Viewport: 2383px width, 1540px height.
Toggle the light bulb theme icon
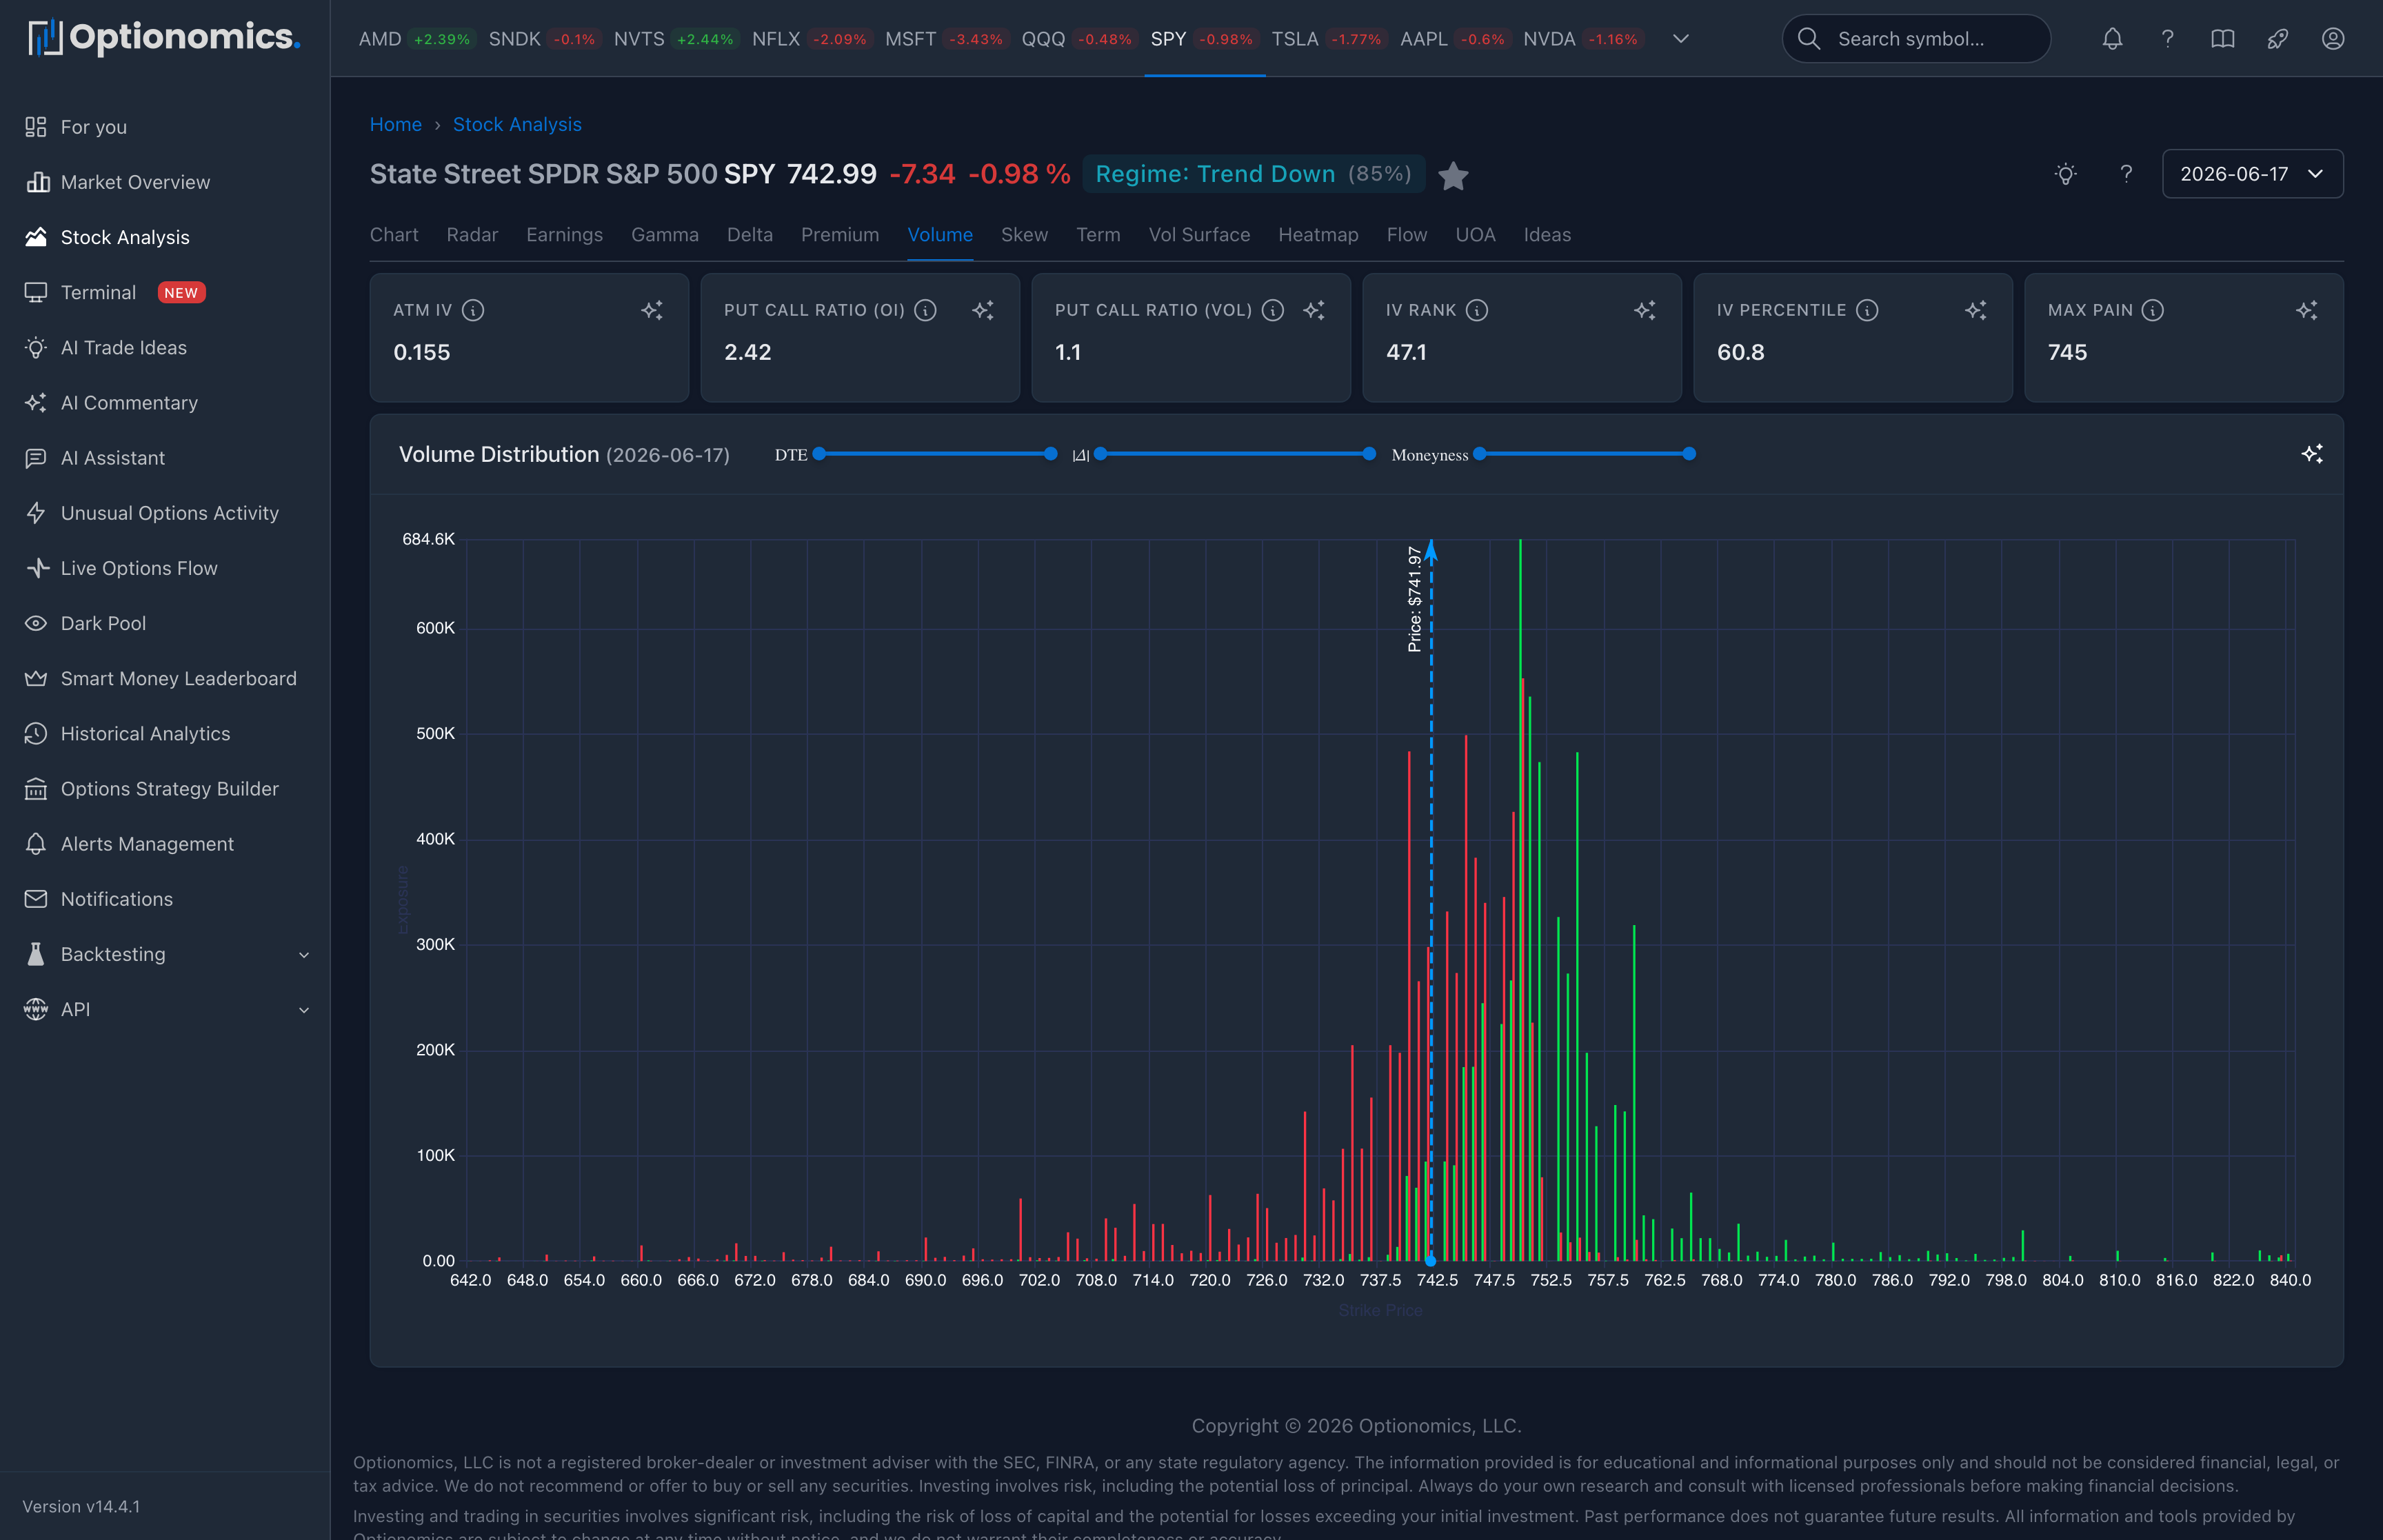2066,174
